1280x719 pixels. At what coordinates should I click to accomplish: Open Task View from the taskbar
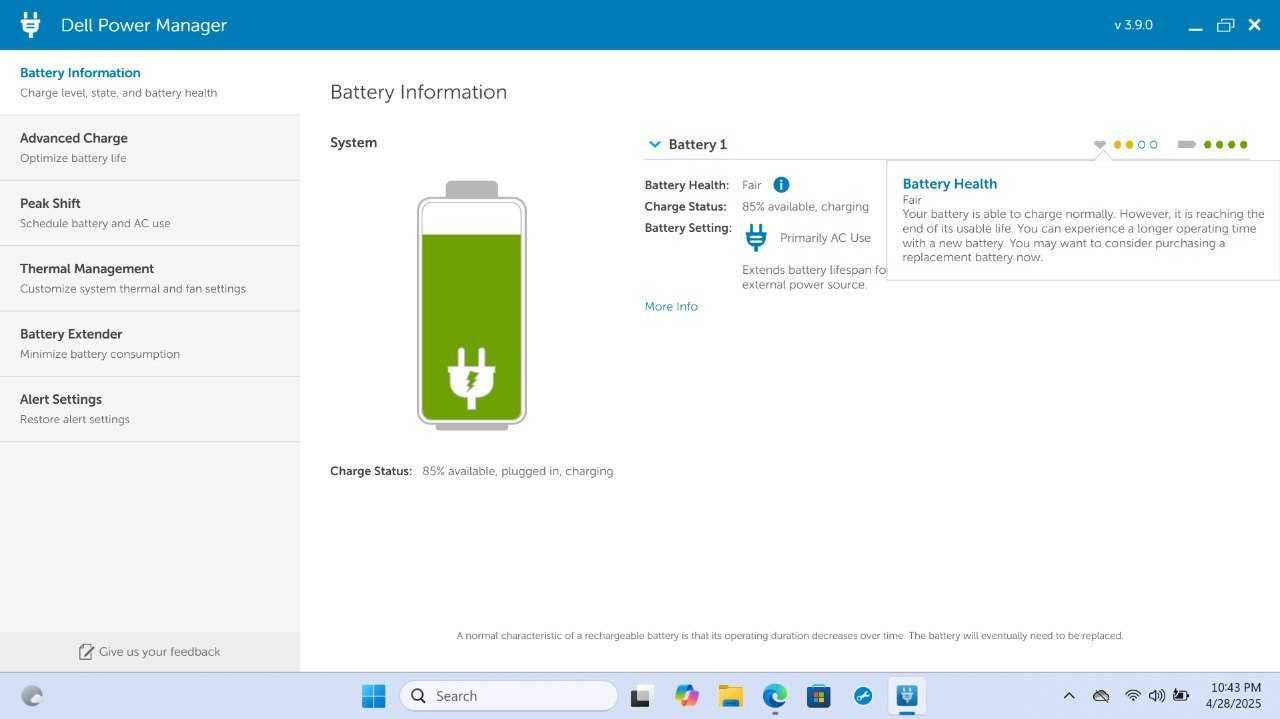pyautogui.click(x=642, y=696)
